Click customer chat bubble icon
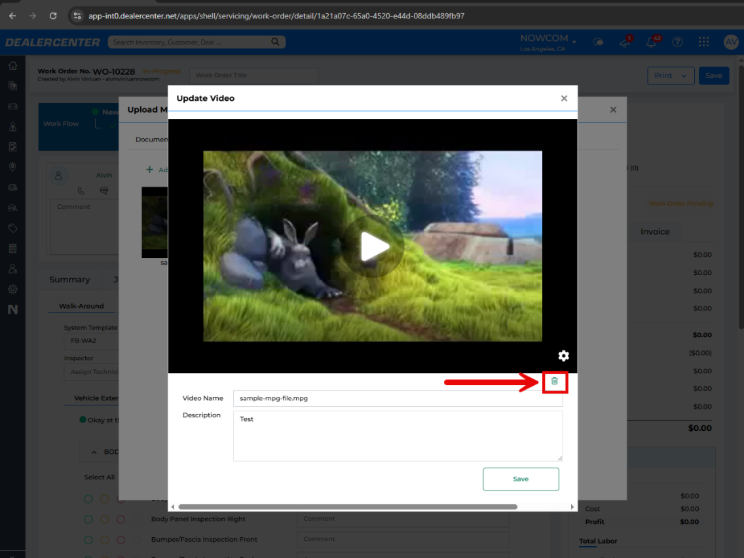The image size is (744, 558). click(104, 191)
